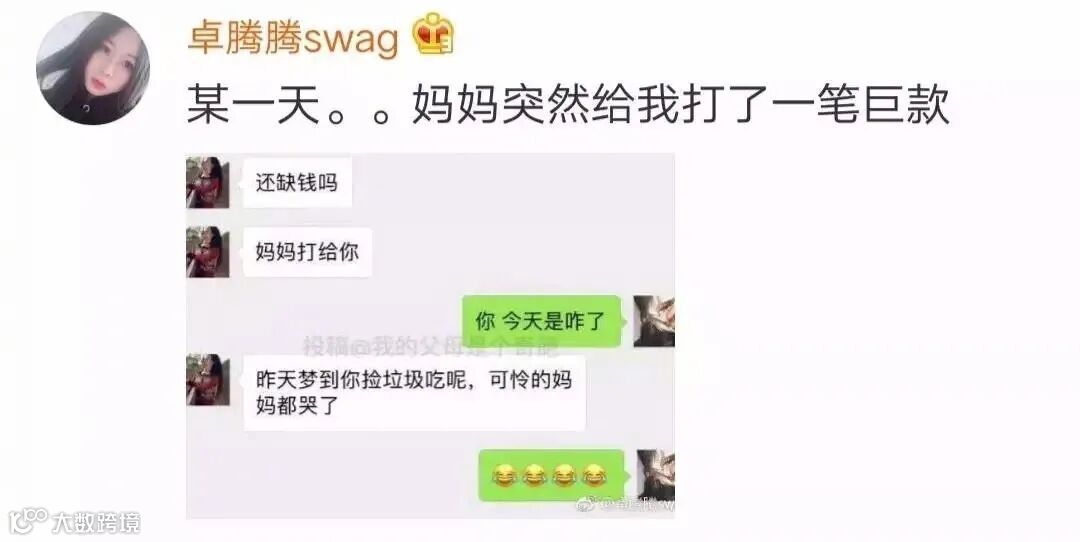The image size is (1080, 542).
Task: Open the poster's round profile avatar
Action: (92, 68)
